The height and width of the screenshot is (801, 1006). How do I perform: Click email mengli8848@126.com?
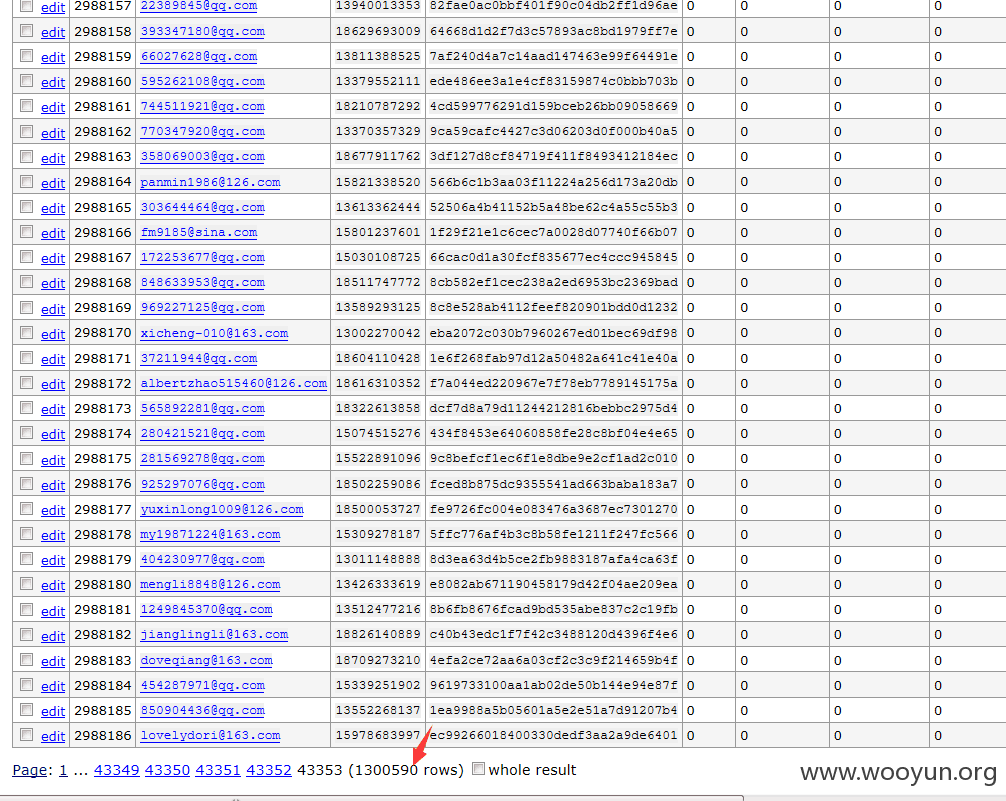tap(210, 584)
